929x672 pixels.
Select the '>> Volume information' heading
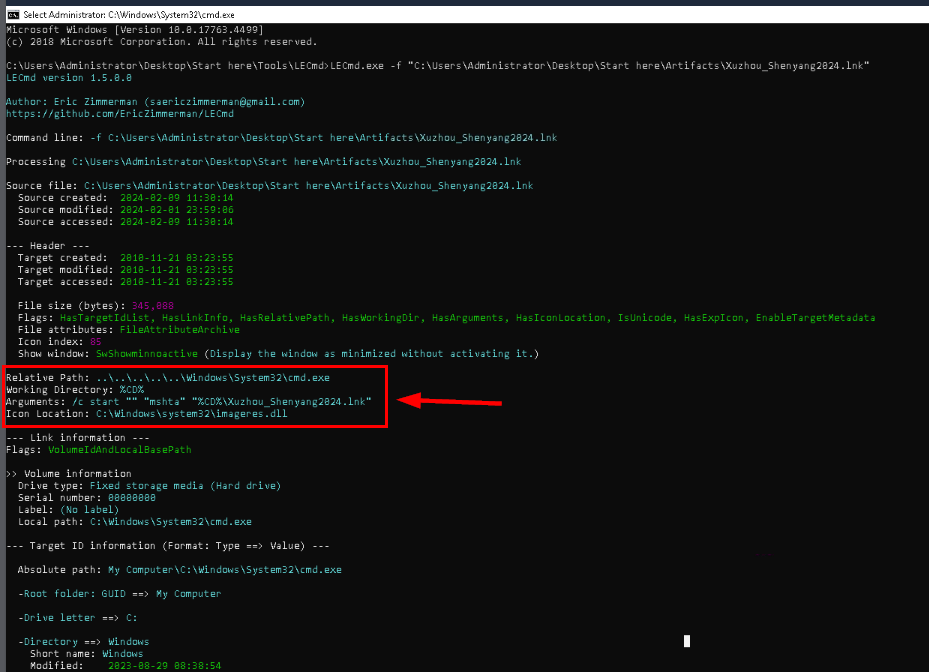point(69,473)
